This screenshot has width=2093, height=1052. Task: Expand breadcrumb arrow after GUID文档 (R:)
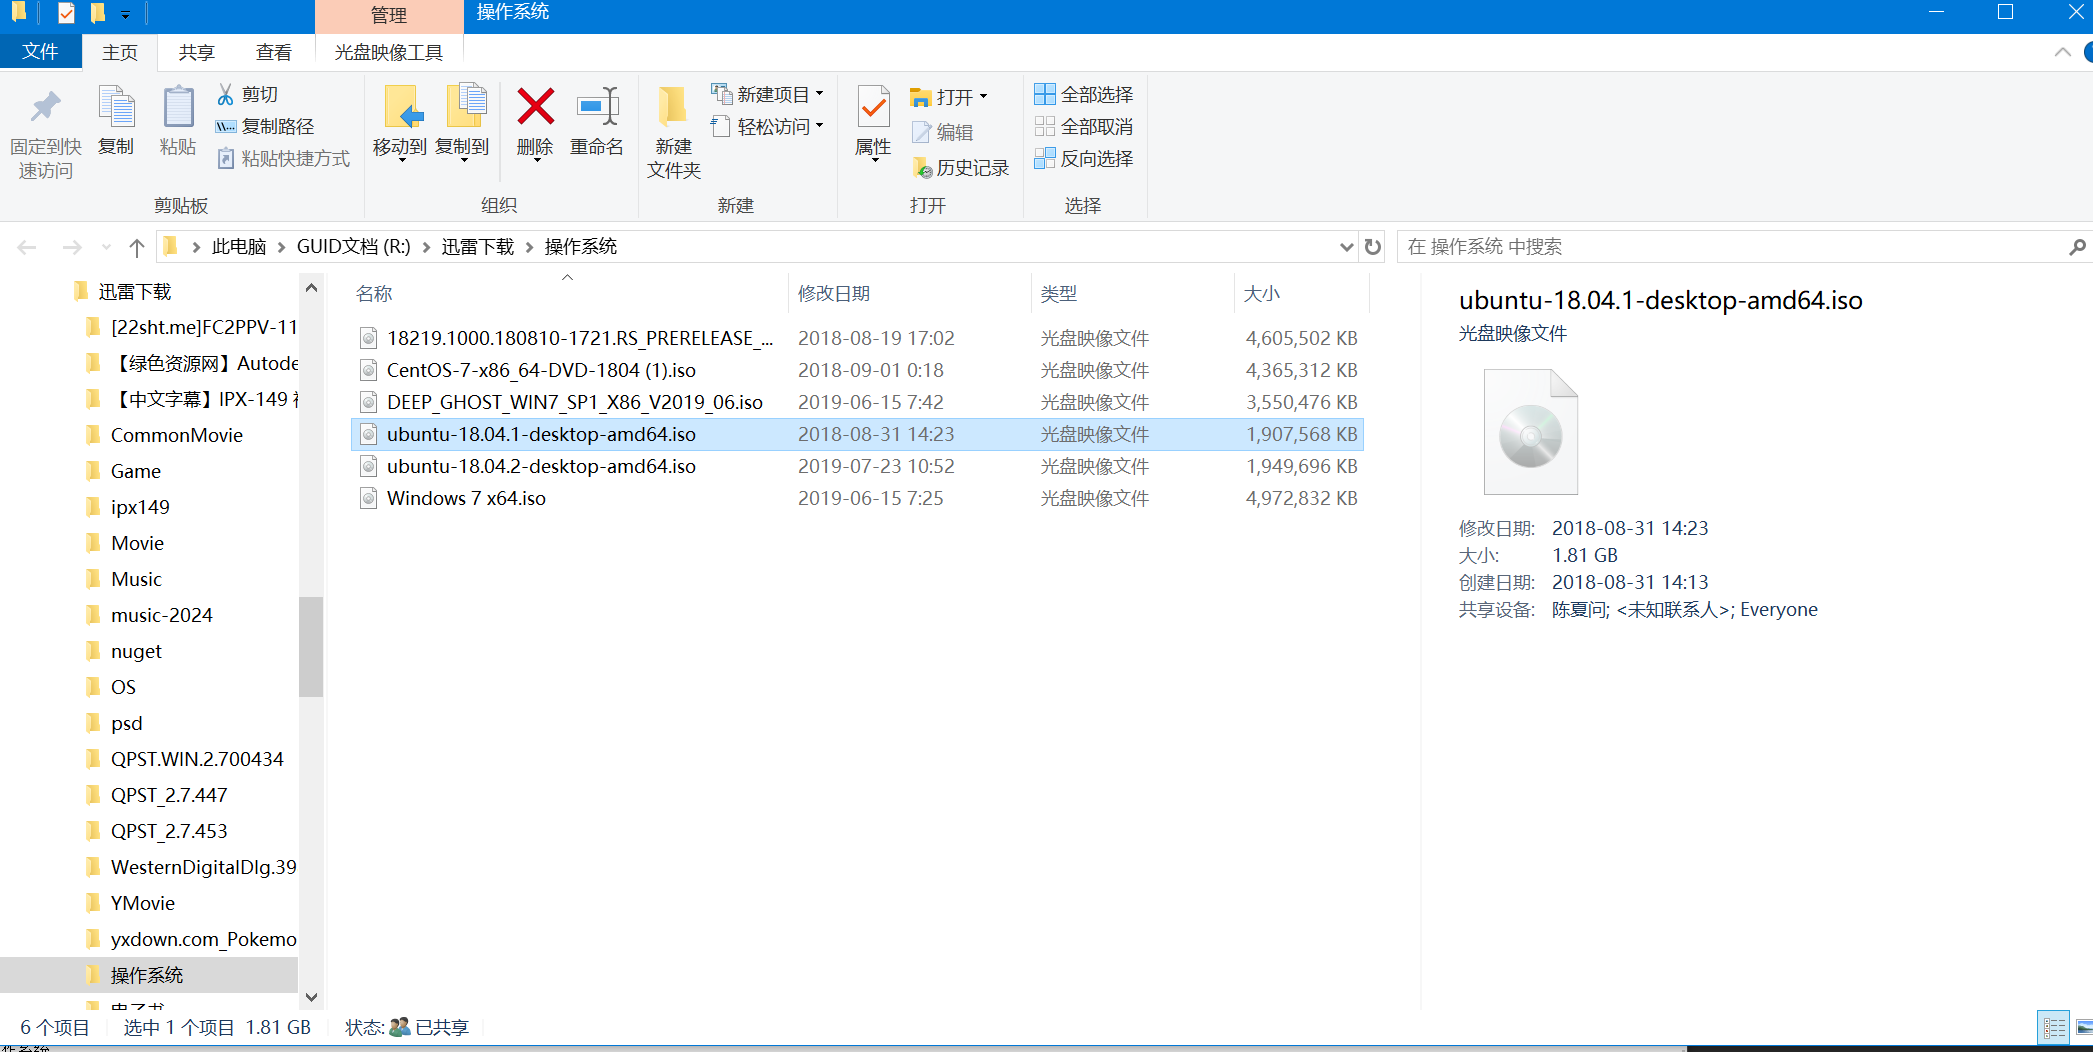click(x=427, y=247)
